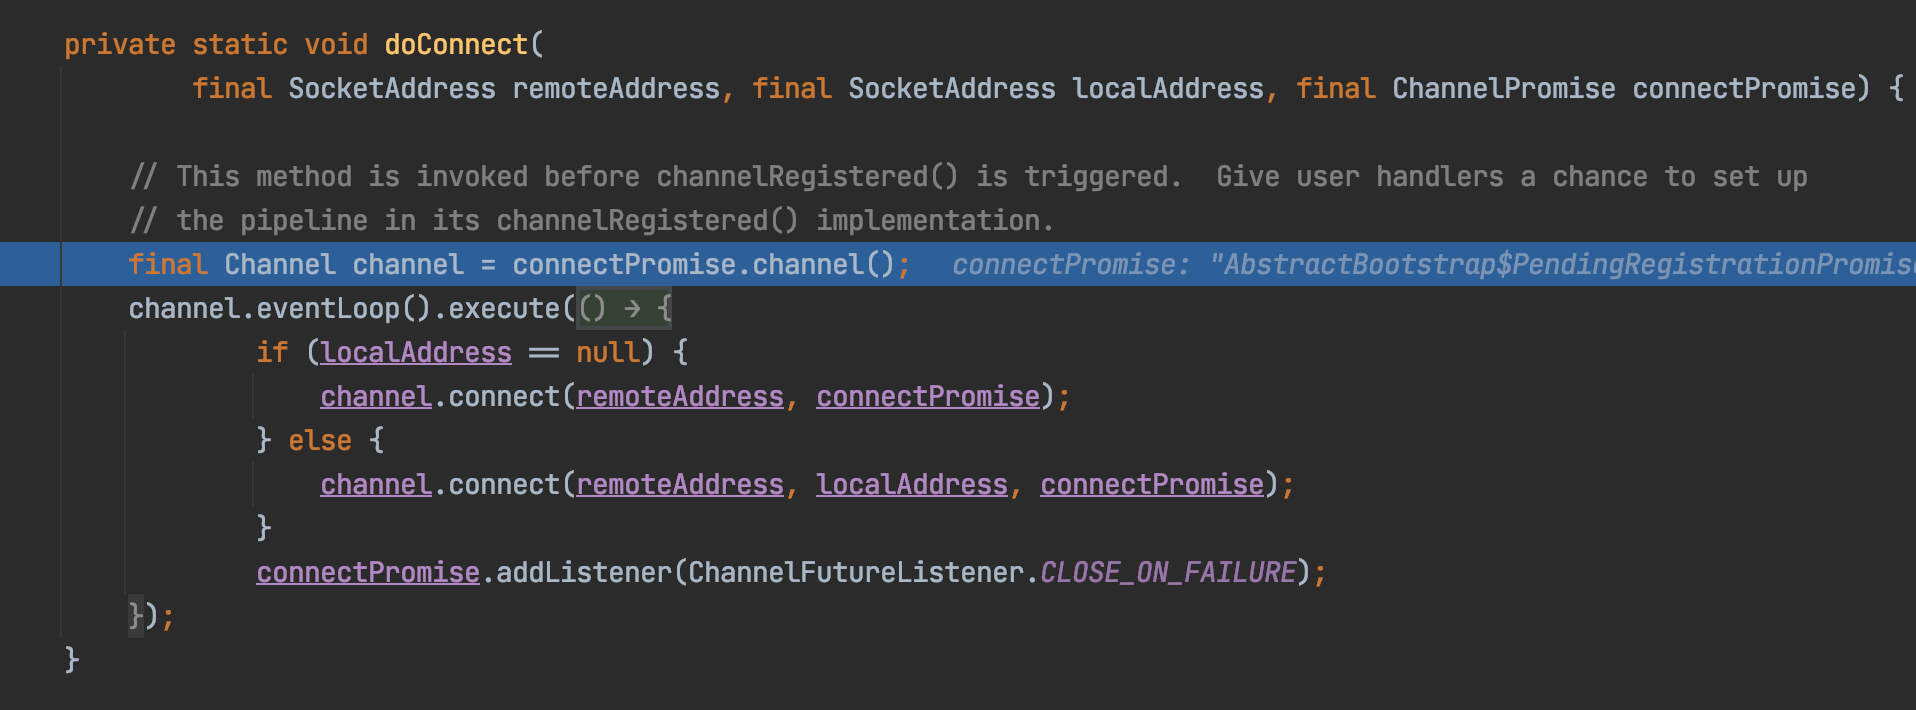This screenshot has height=710, width=1916.
Task: Click the null keyword in the condition
Action: point(608,353)
